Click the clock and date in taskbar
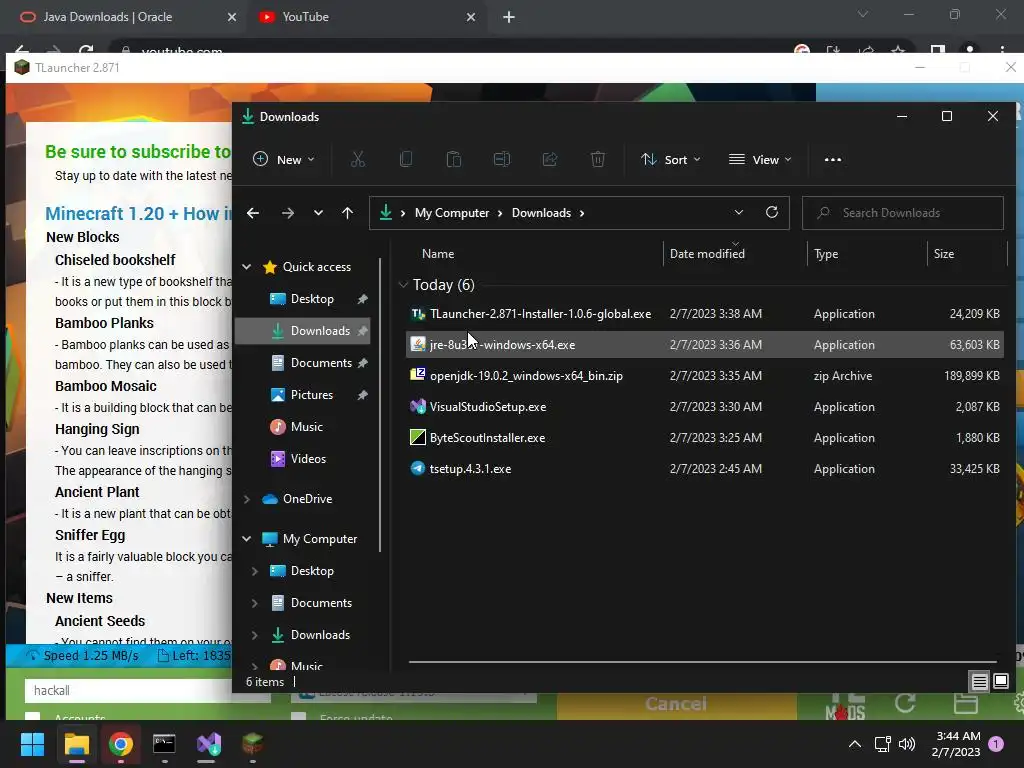The image size is (1024, 768). coord(957,744)
